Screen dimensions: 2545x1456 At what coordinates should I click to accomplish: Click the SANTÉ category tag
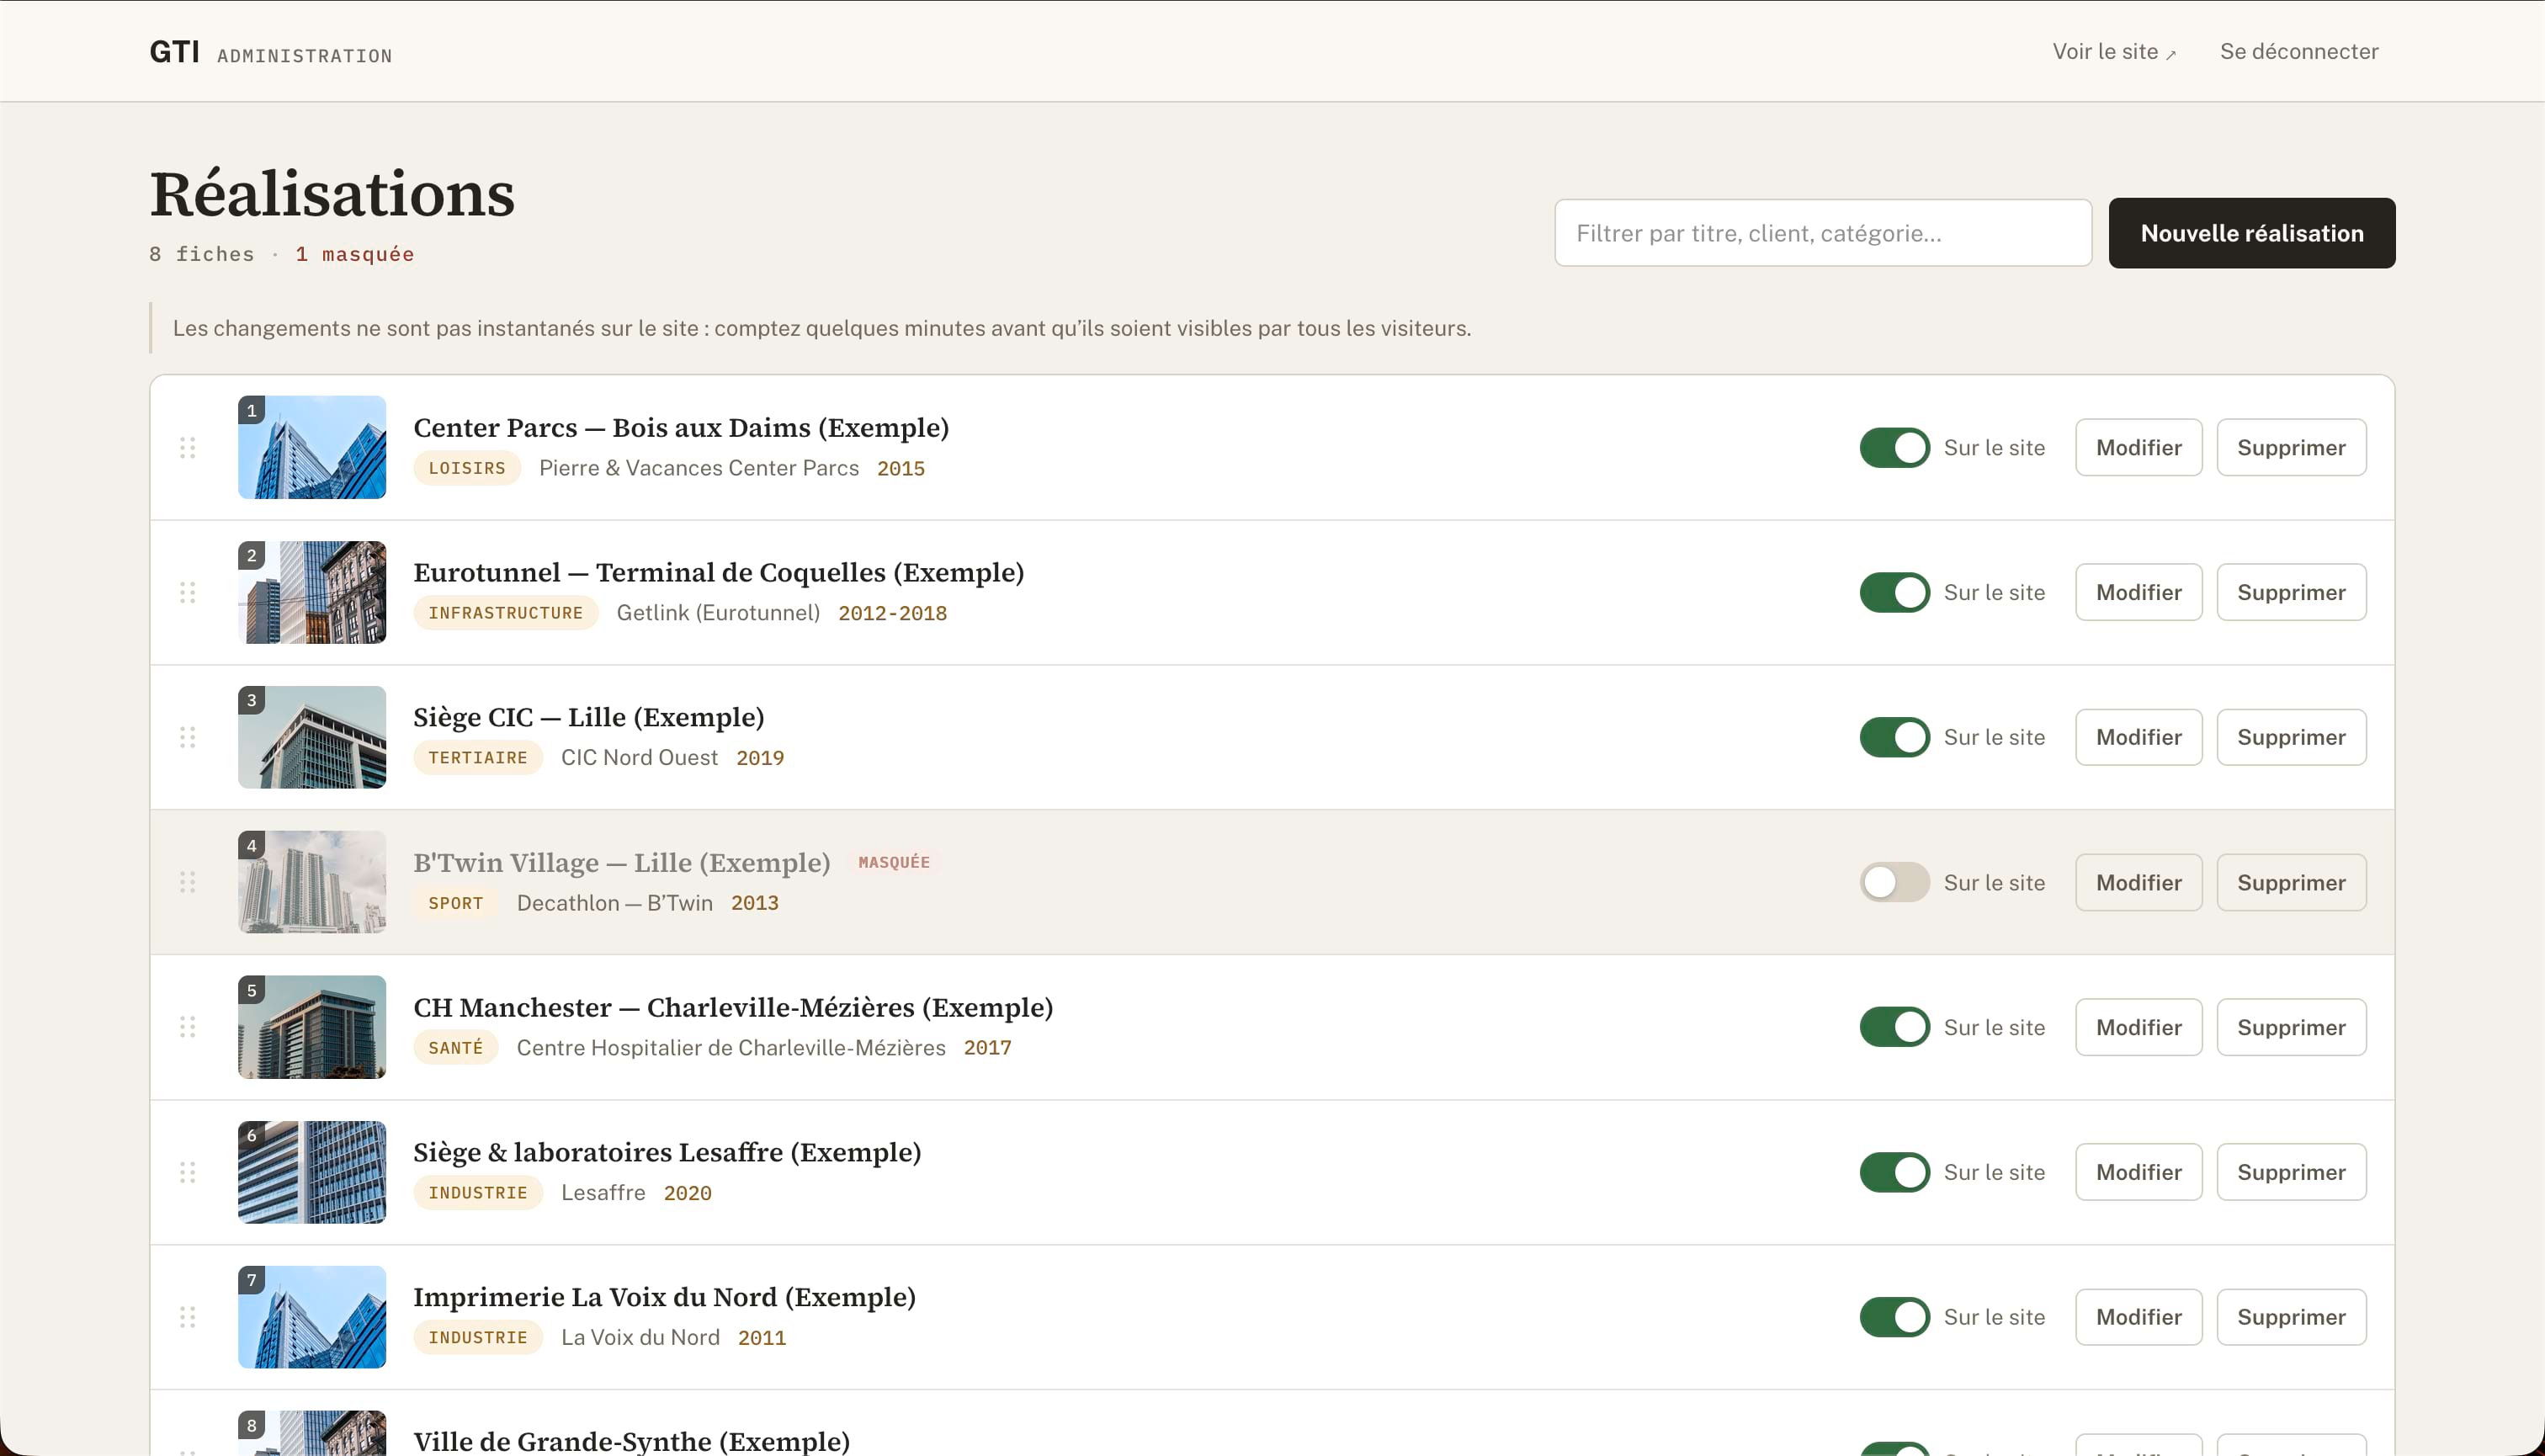[x=456, y=1048]
